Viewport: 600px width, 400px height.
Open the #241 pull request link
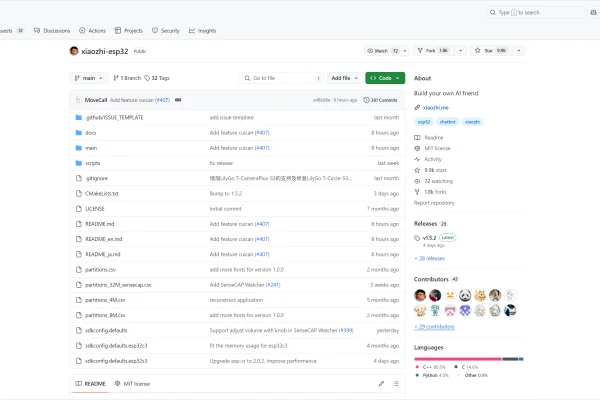point(273,285)
